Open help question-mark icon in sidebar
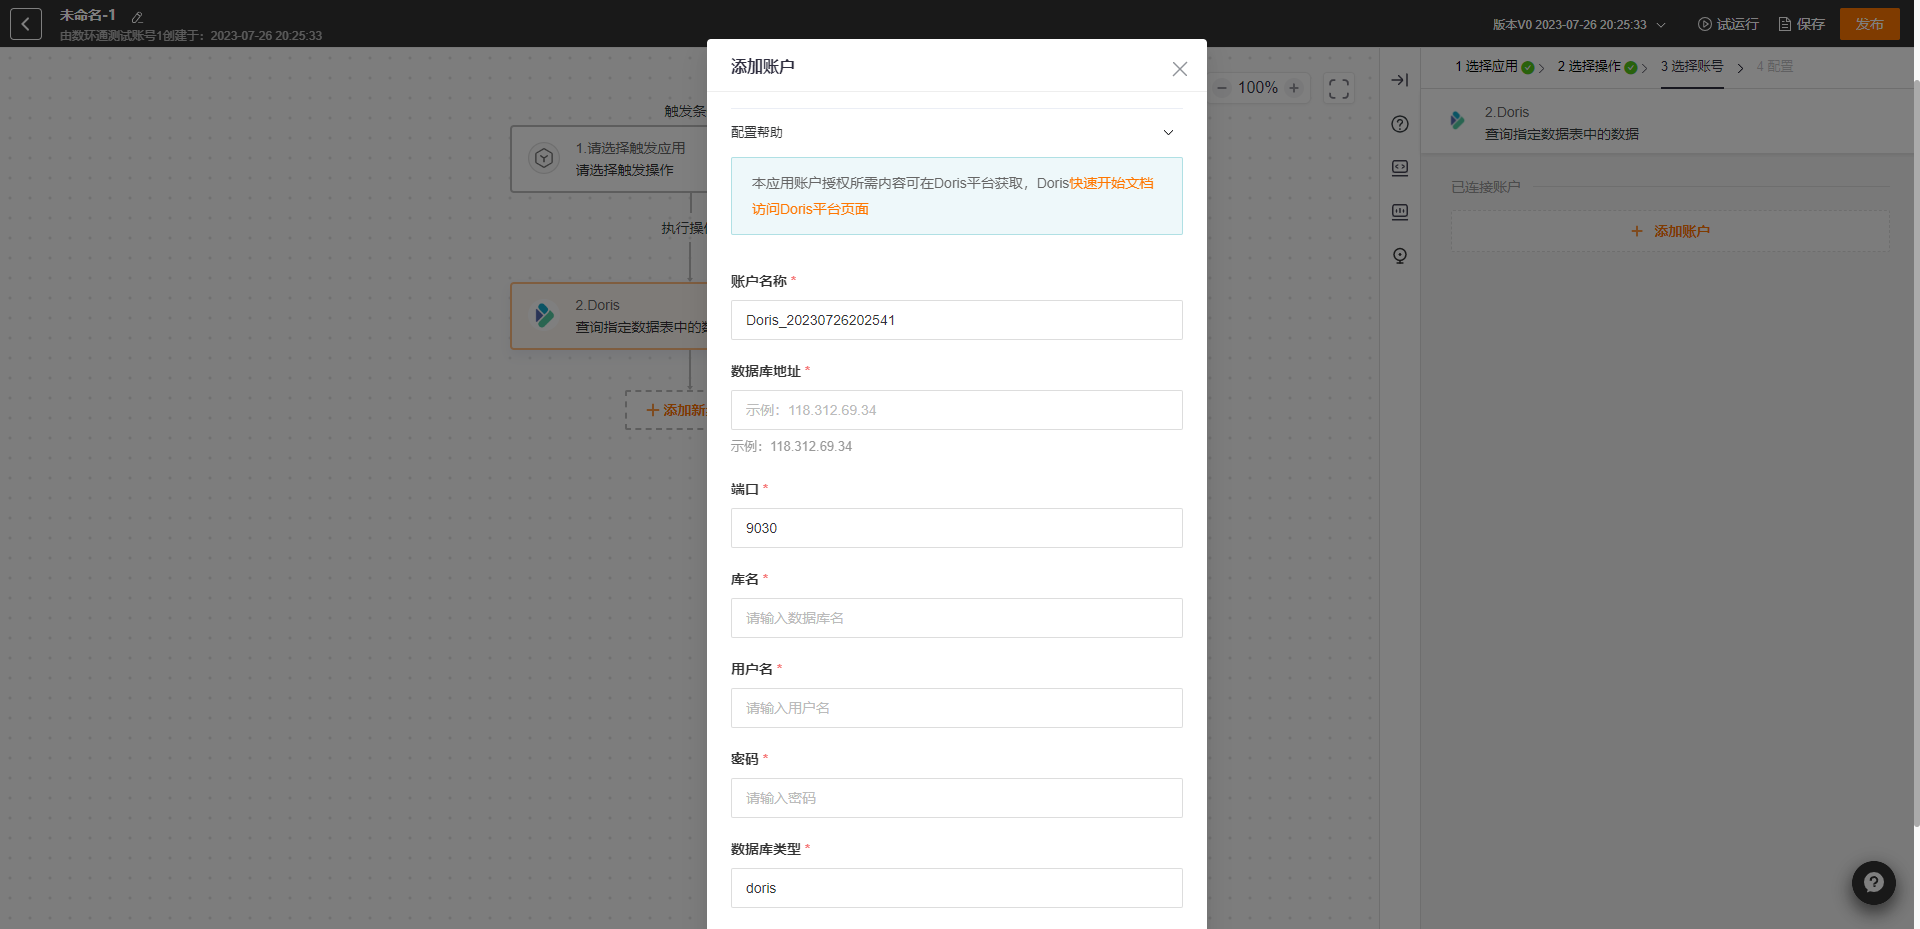 coord(1400,124)
